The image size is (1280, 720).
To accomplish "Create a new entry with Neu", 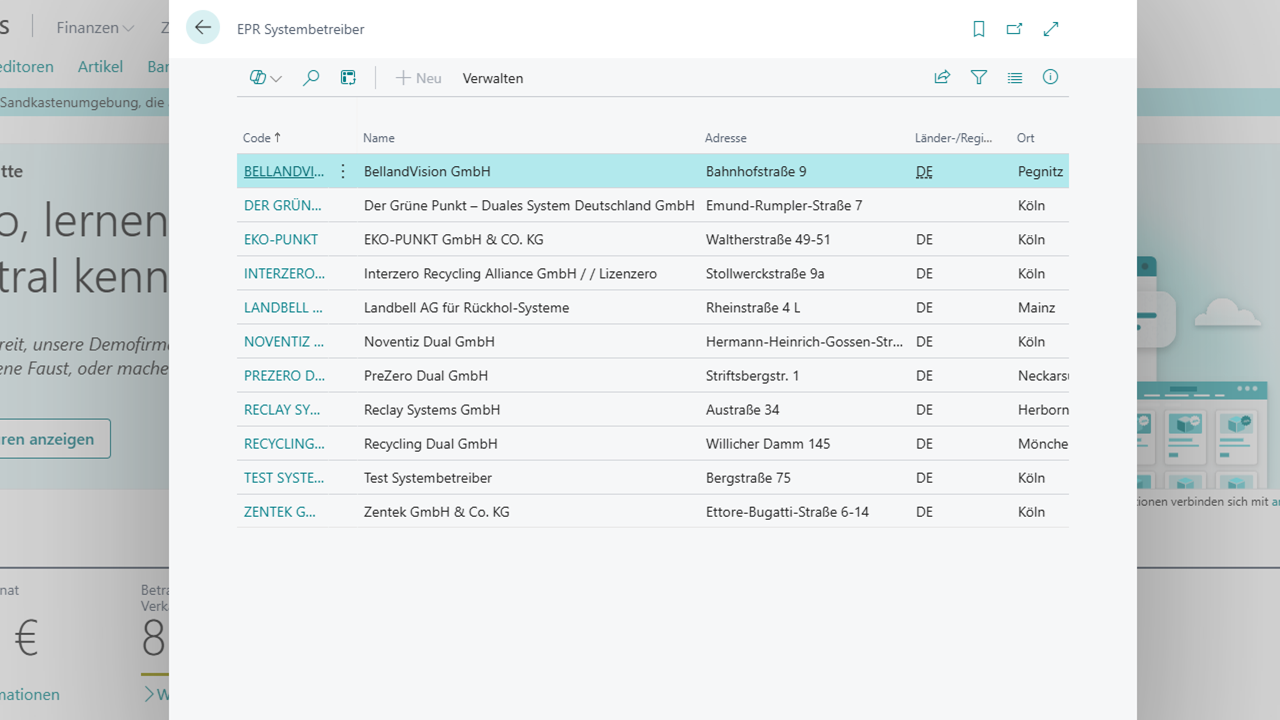I will [x=418, y=78].
